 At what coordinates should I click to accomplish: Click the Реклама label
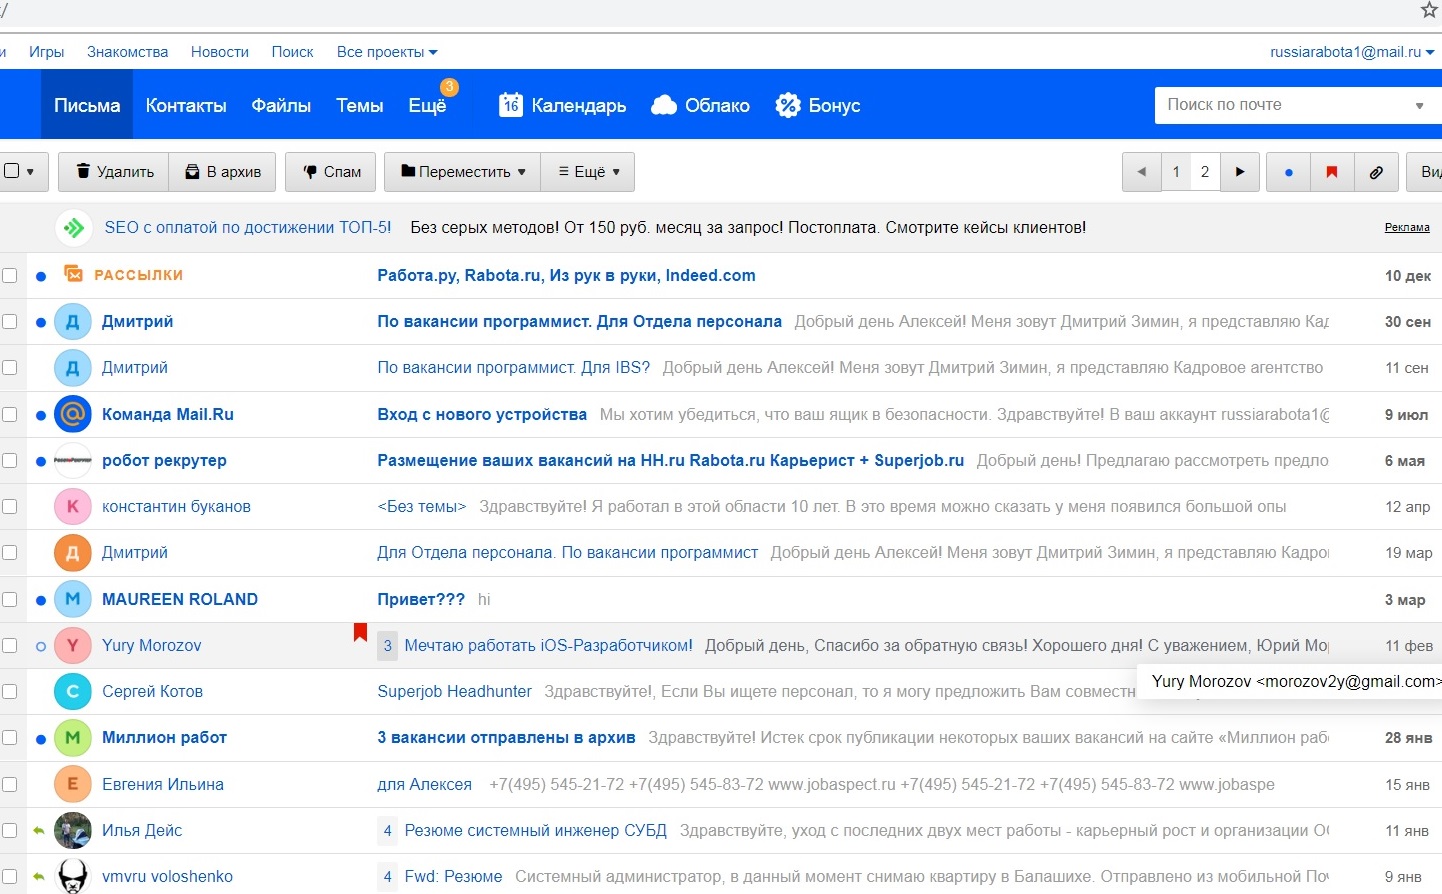coord(1407,228)
